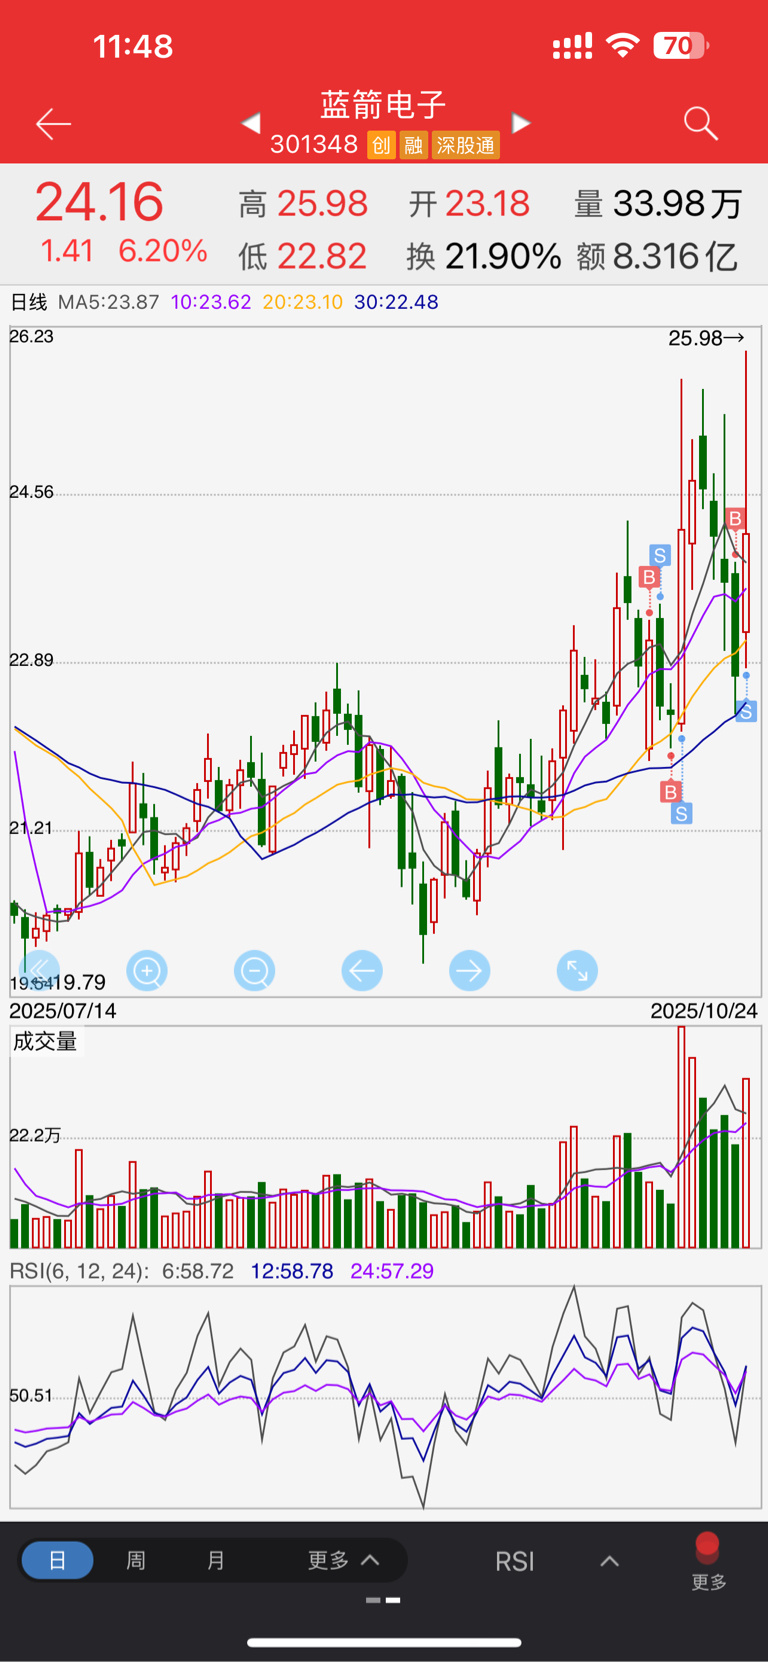Pan chart left with arrow button
Screen dimensions: 768x1662
[x=362, y=970]
